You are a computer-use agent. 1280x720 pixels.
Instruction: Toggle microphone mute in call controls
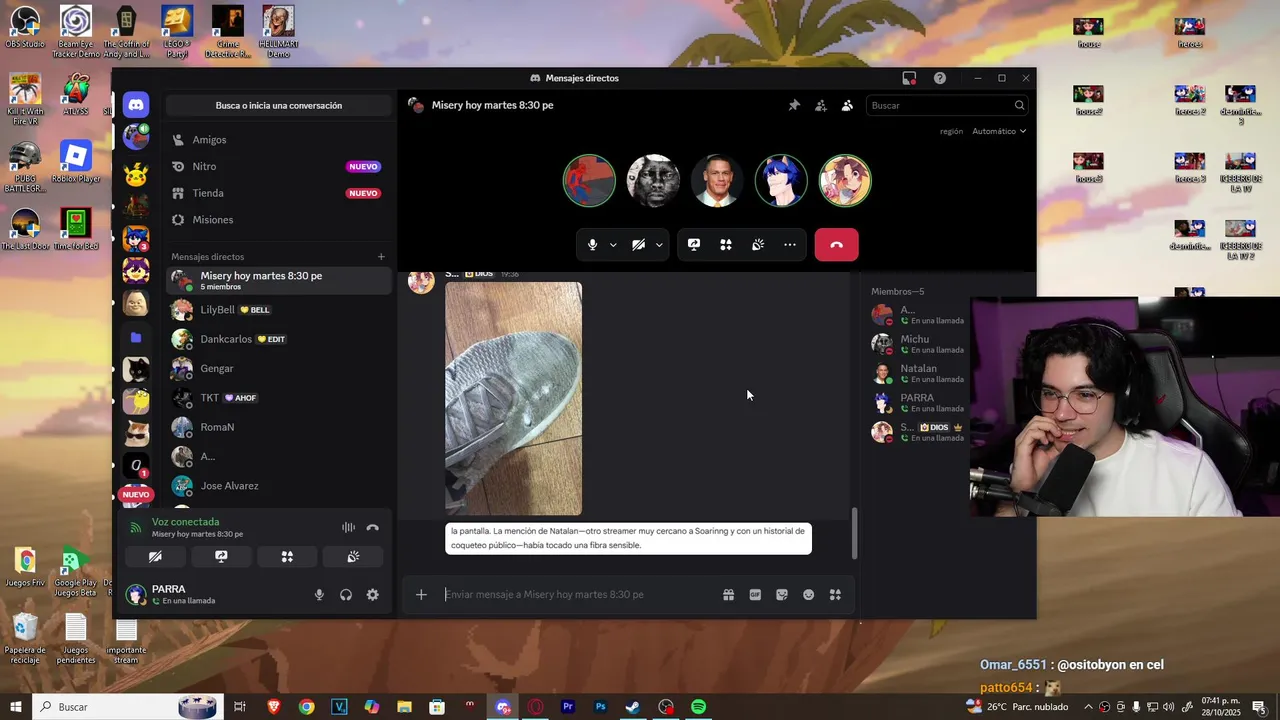click(593, 244)
